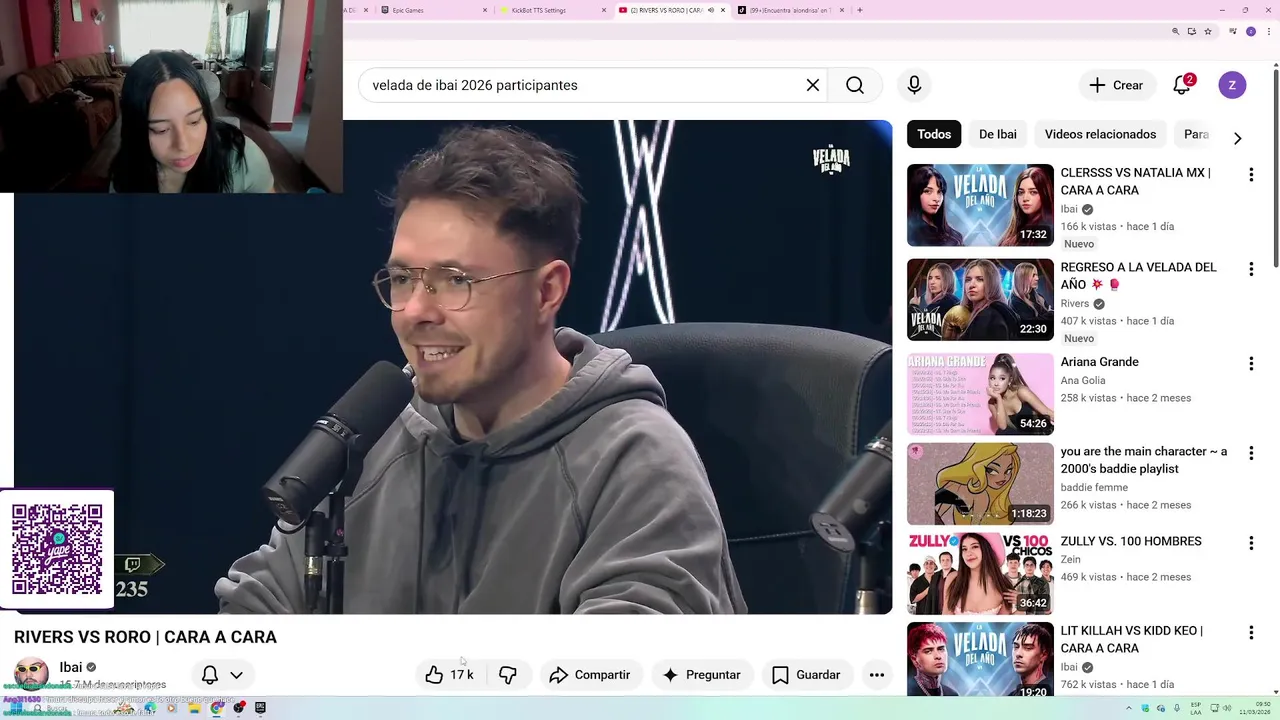The image size is (1280, 720).
Task: Open a new browser tab with plus
Action: pos(860,10)
